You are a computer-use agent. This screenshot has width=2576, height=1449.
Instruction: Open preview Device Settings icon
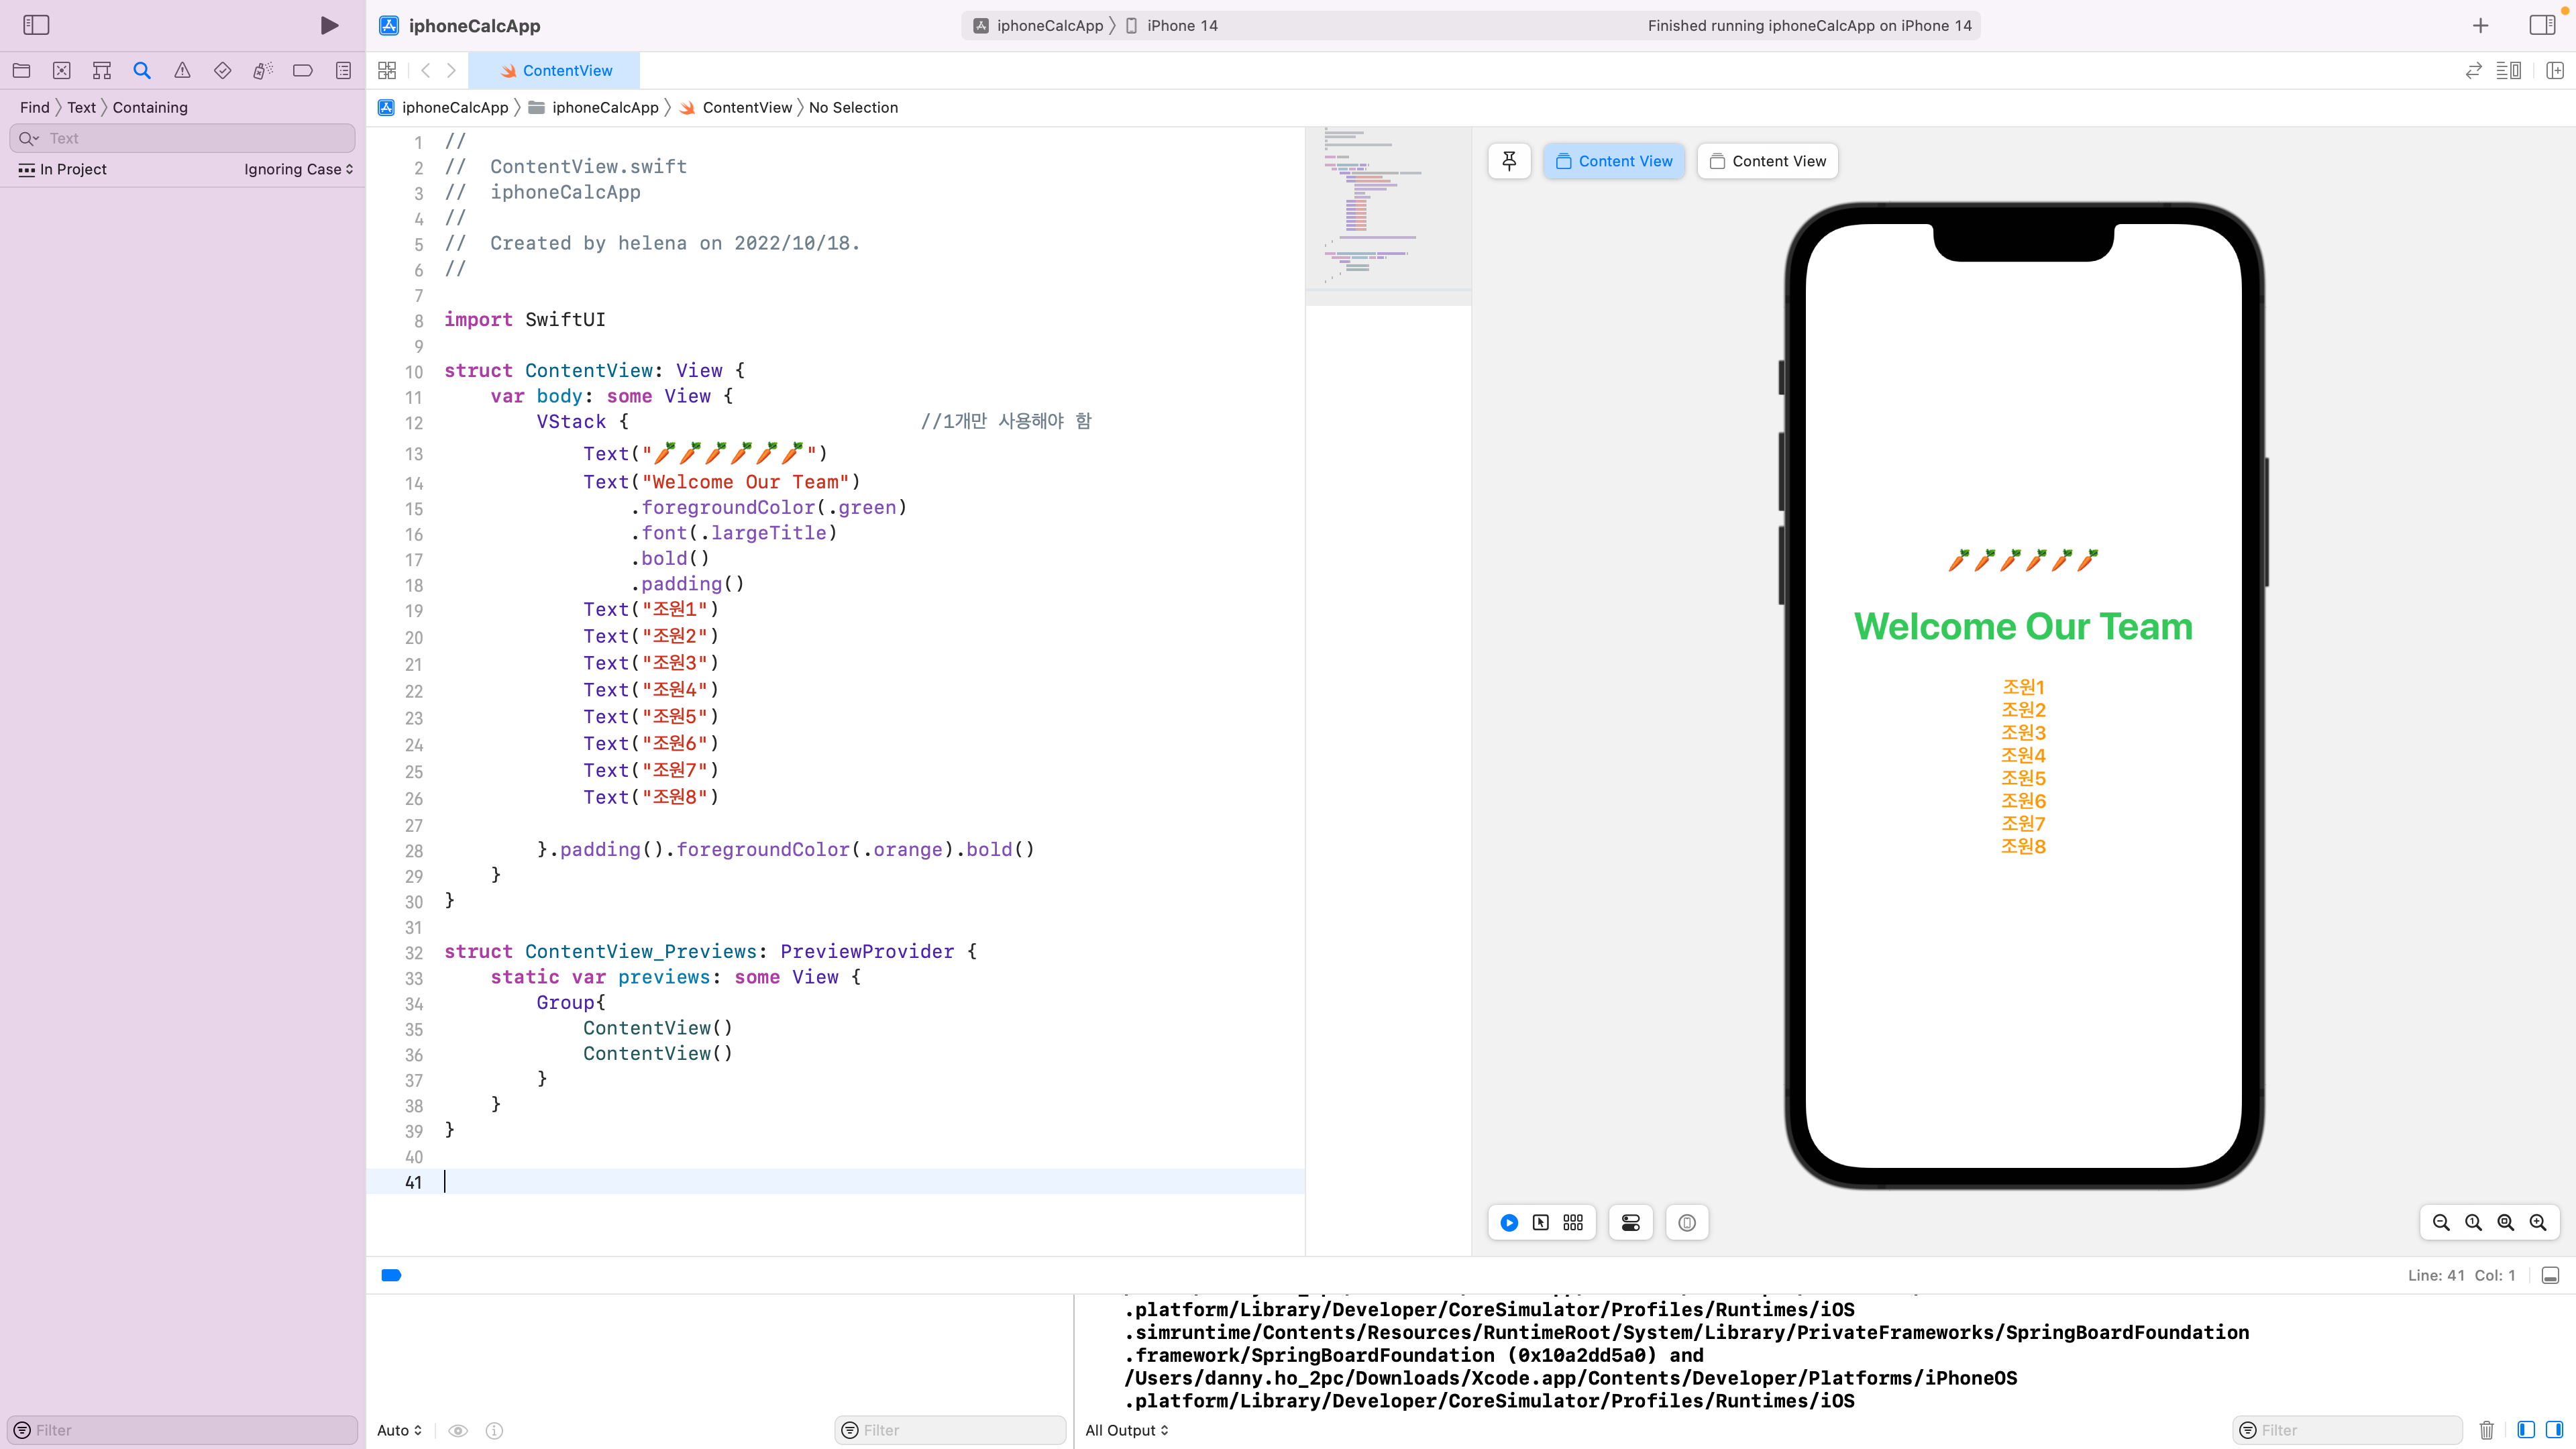[x=1631, y=1222]
